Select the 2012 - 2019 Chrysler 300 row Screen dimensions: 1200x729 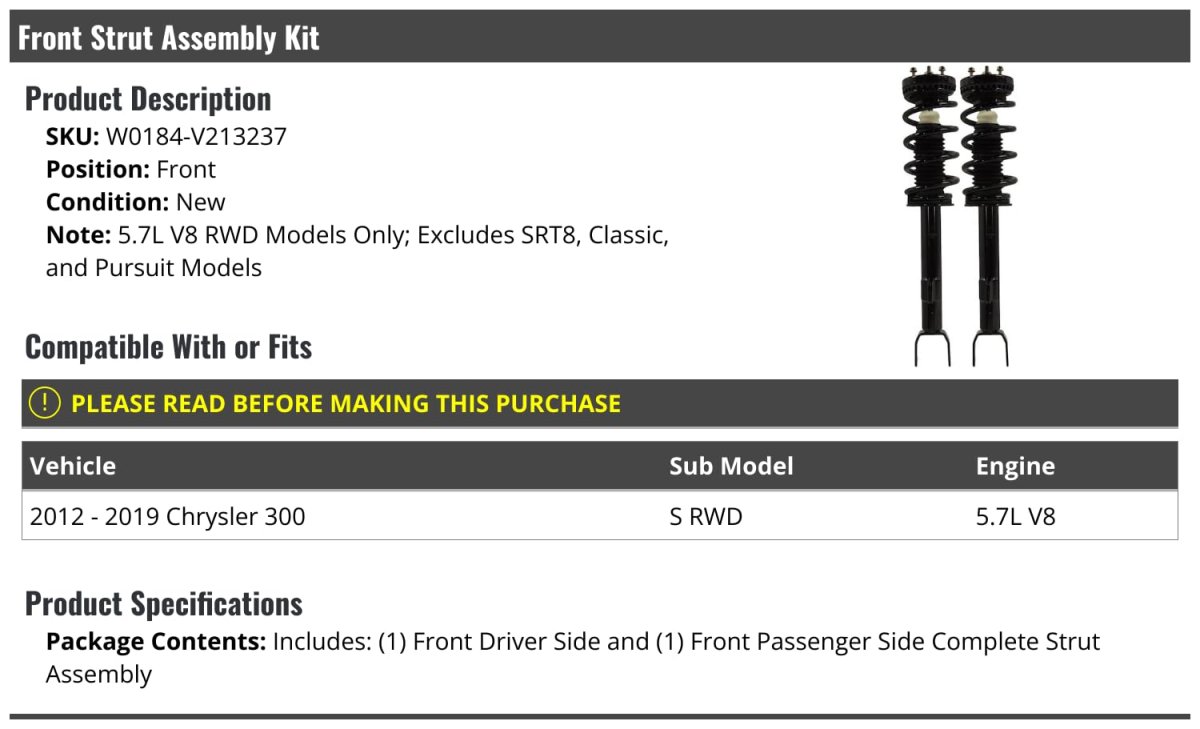(168, 517)
